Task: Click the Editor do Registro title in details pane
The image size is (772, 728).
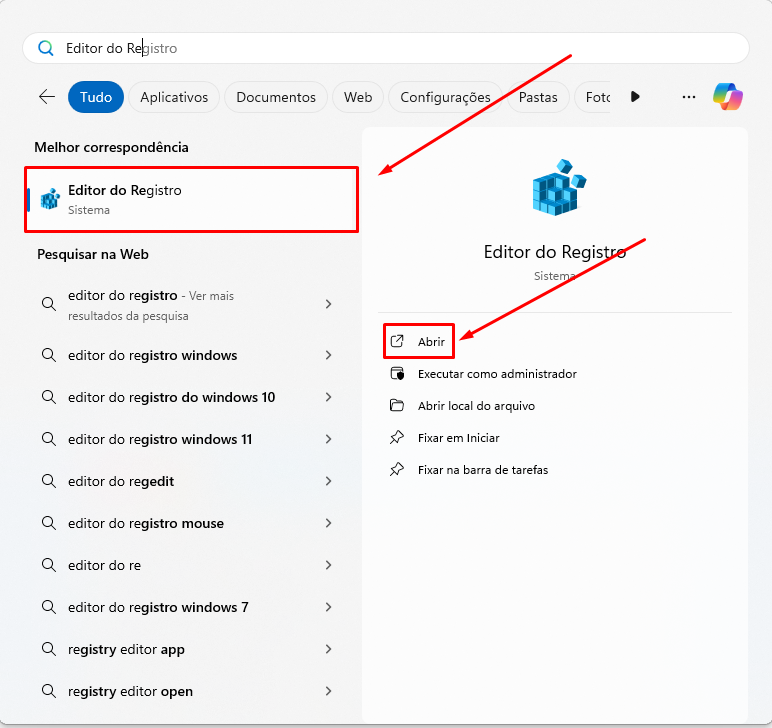Action: (554, 252)
